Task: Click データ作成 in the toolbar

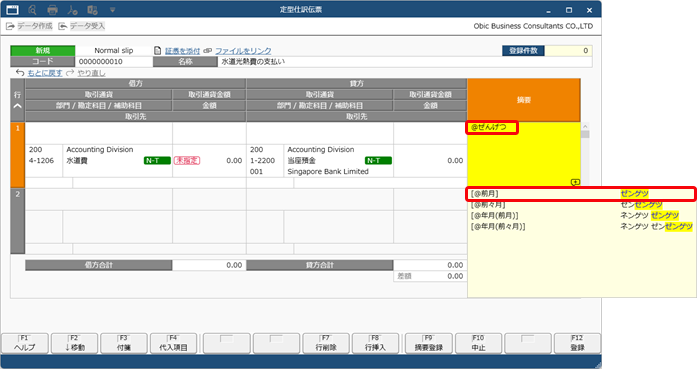Action: tap(29, 26)
